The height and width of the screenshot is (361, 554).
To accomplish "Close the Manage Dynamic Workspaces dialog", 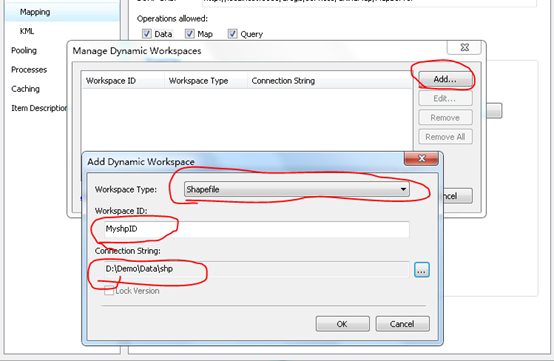I will [x=464, y=47].
